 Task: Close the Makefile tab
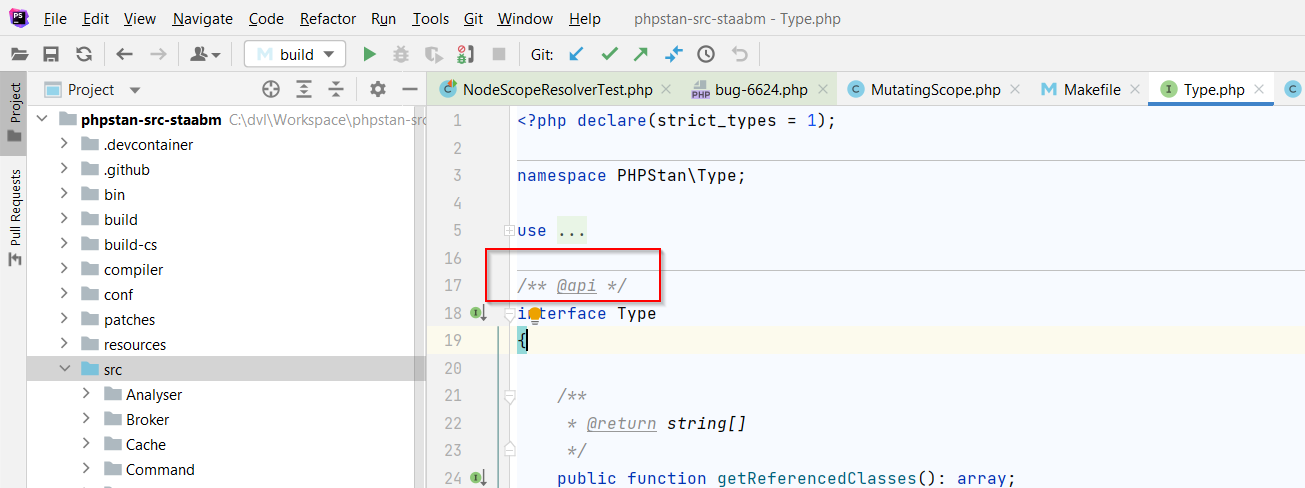[x=1135, y=89]
